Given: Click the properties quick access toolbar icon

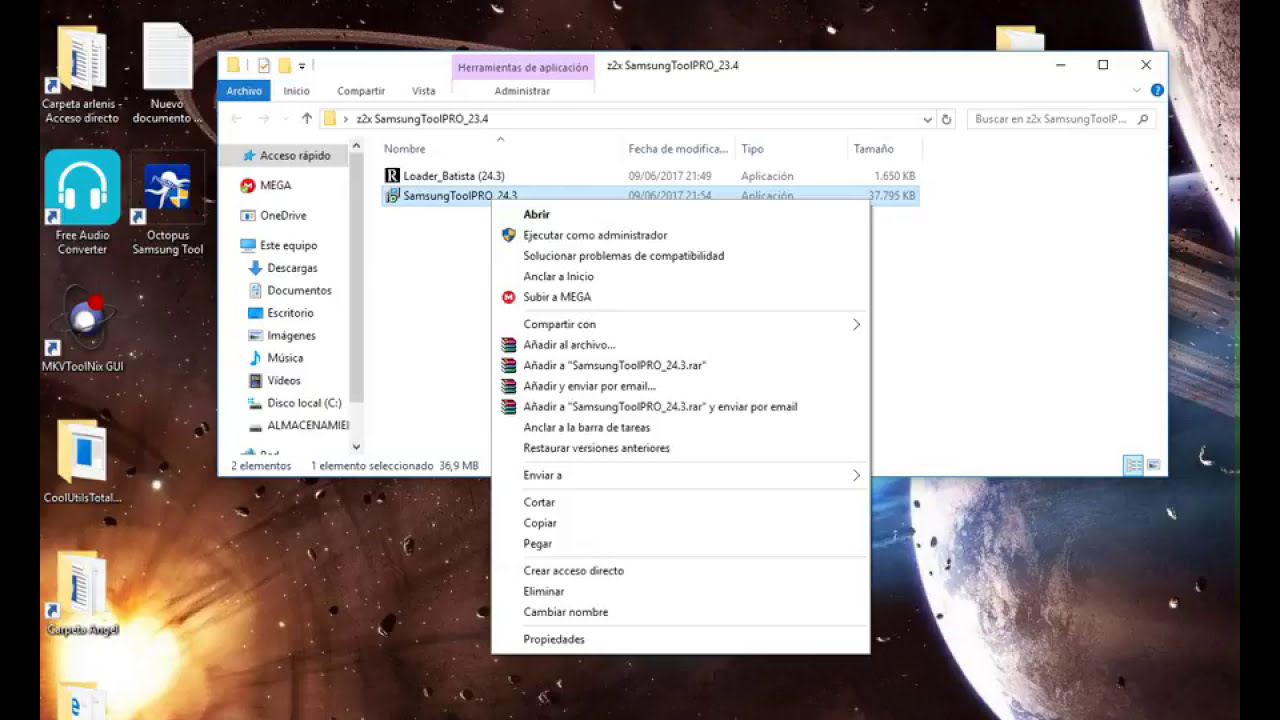Looking at the screenshot, I should coord(264,65).
